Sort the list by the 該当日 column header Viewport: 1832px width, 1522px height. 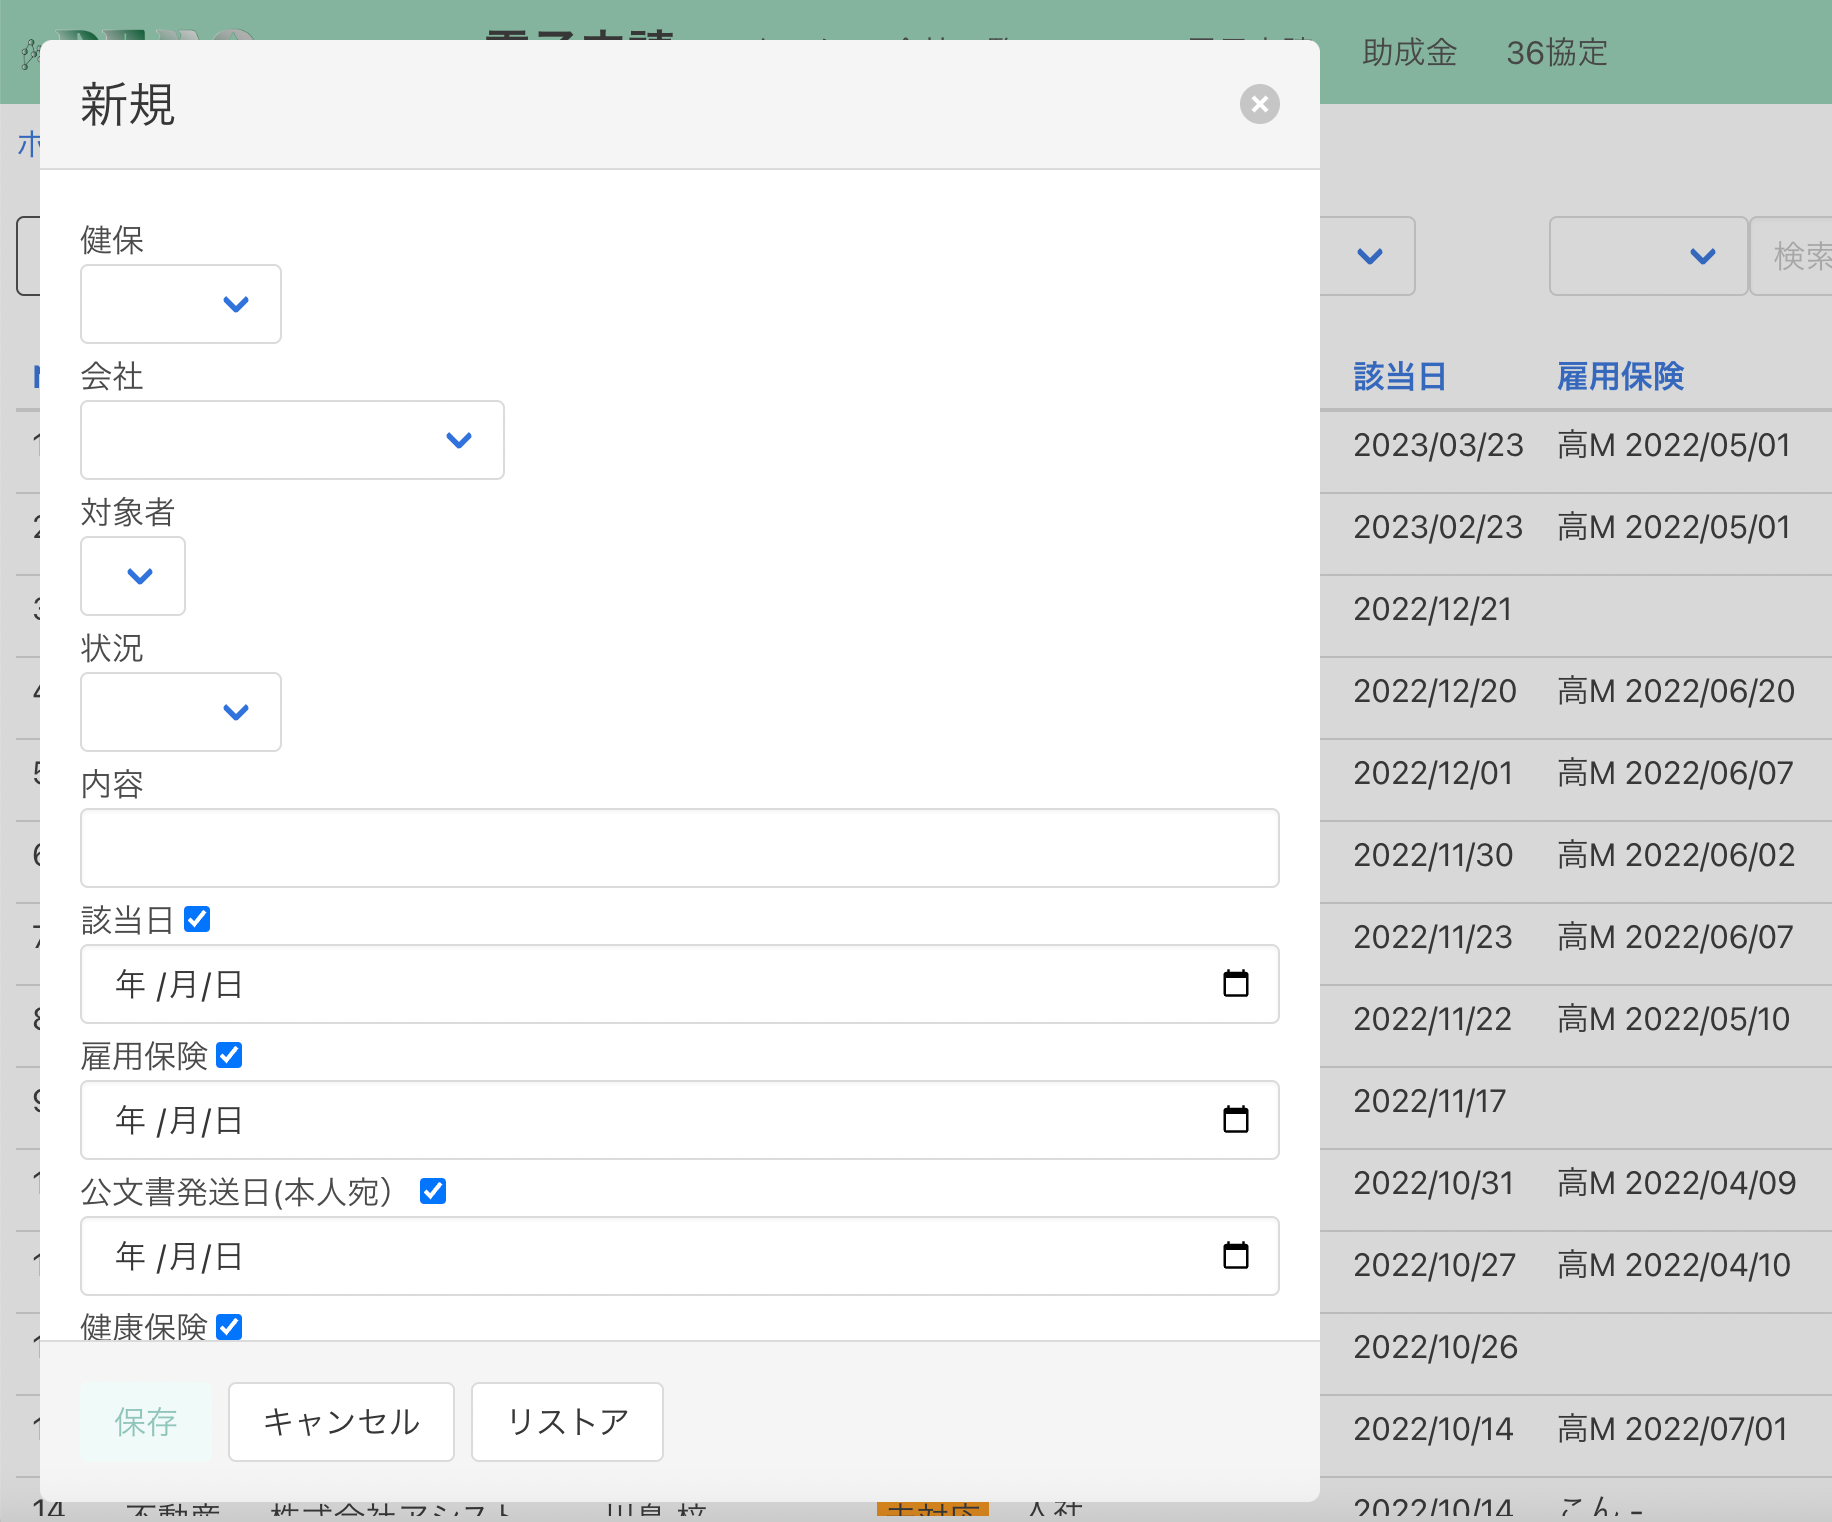pos(1398,376)
